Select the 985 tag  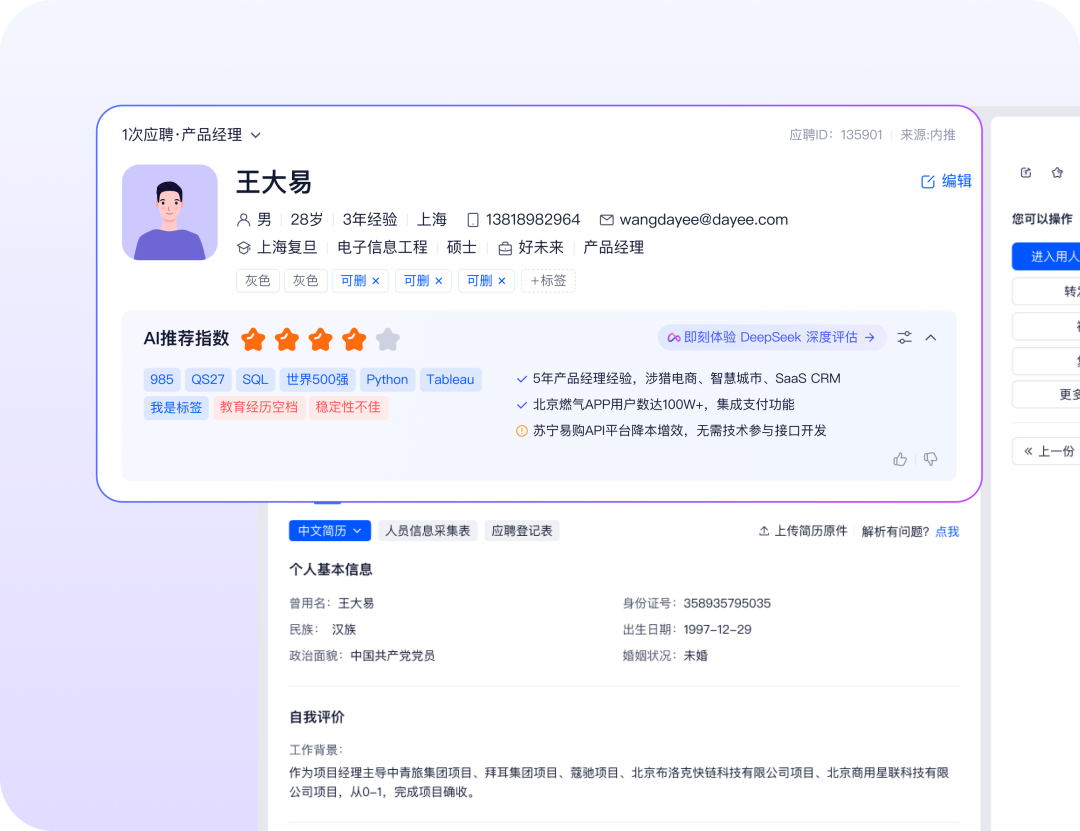click(x=162, y=380)
